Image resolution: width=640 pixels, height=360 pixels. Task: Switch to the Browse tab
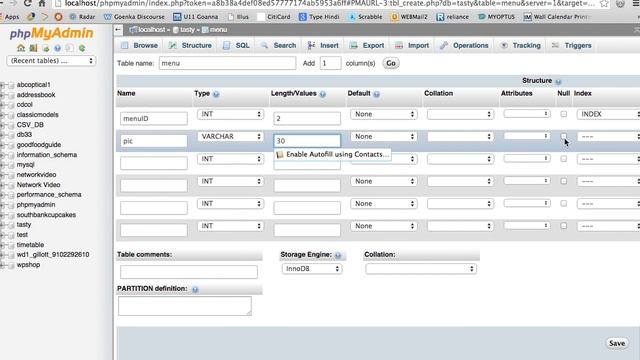(x=139, y=45)
